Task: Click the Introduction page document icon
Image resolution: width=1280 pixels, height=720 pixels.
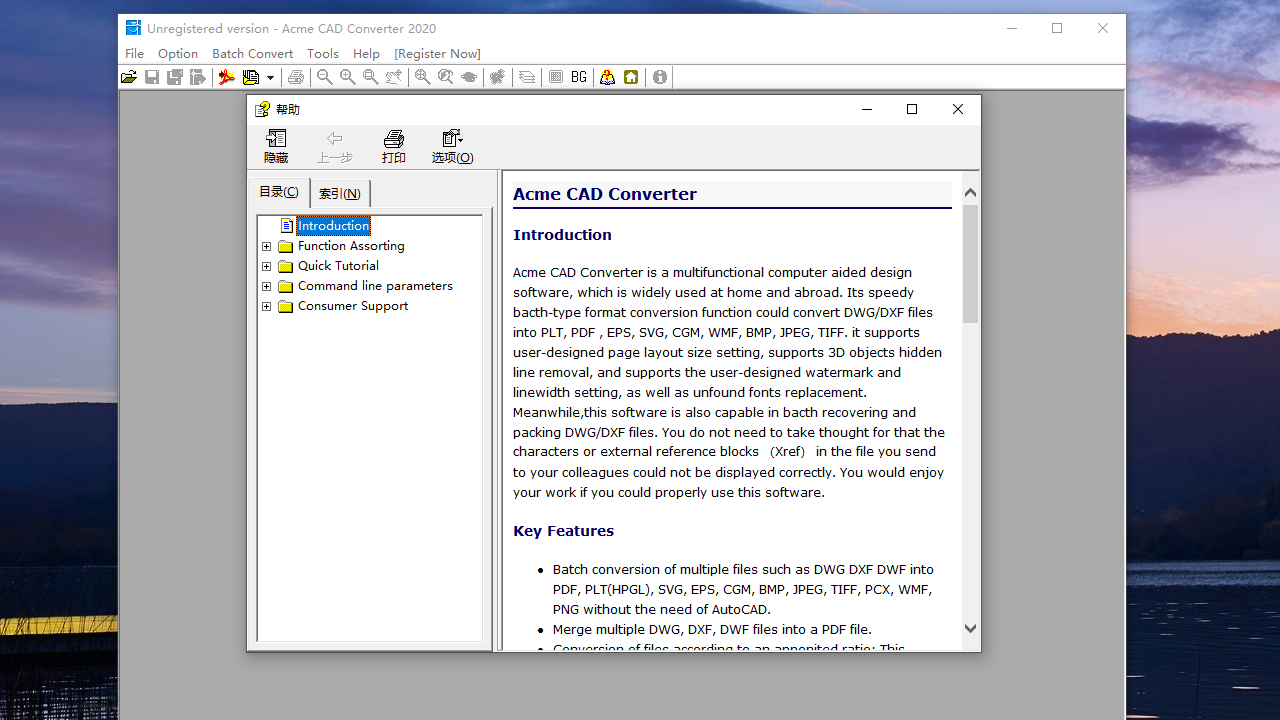Action: (x=287, y=226)
